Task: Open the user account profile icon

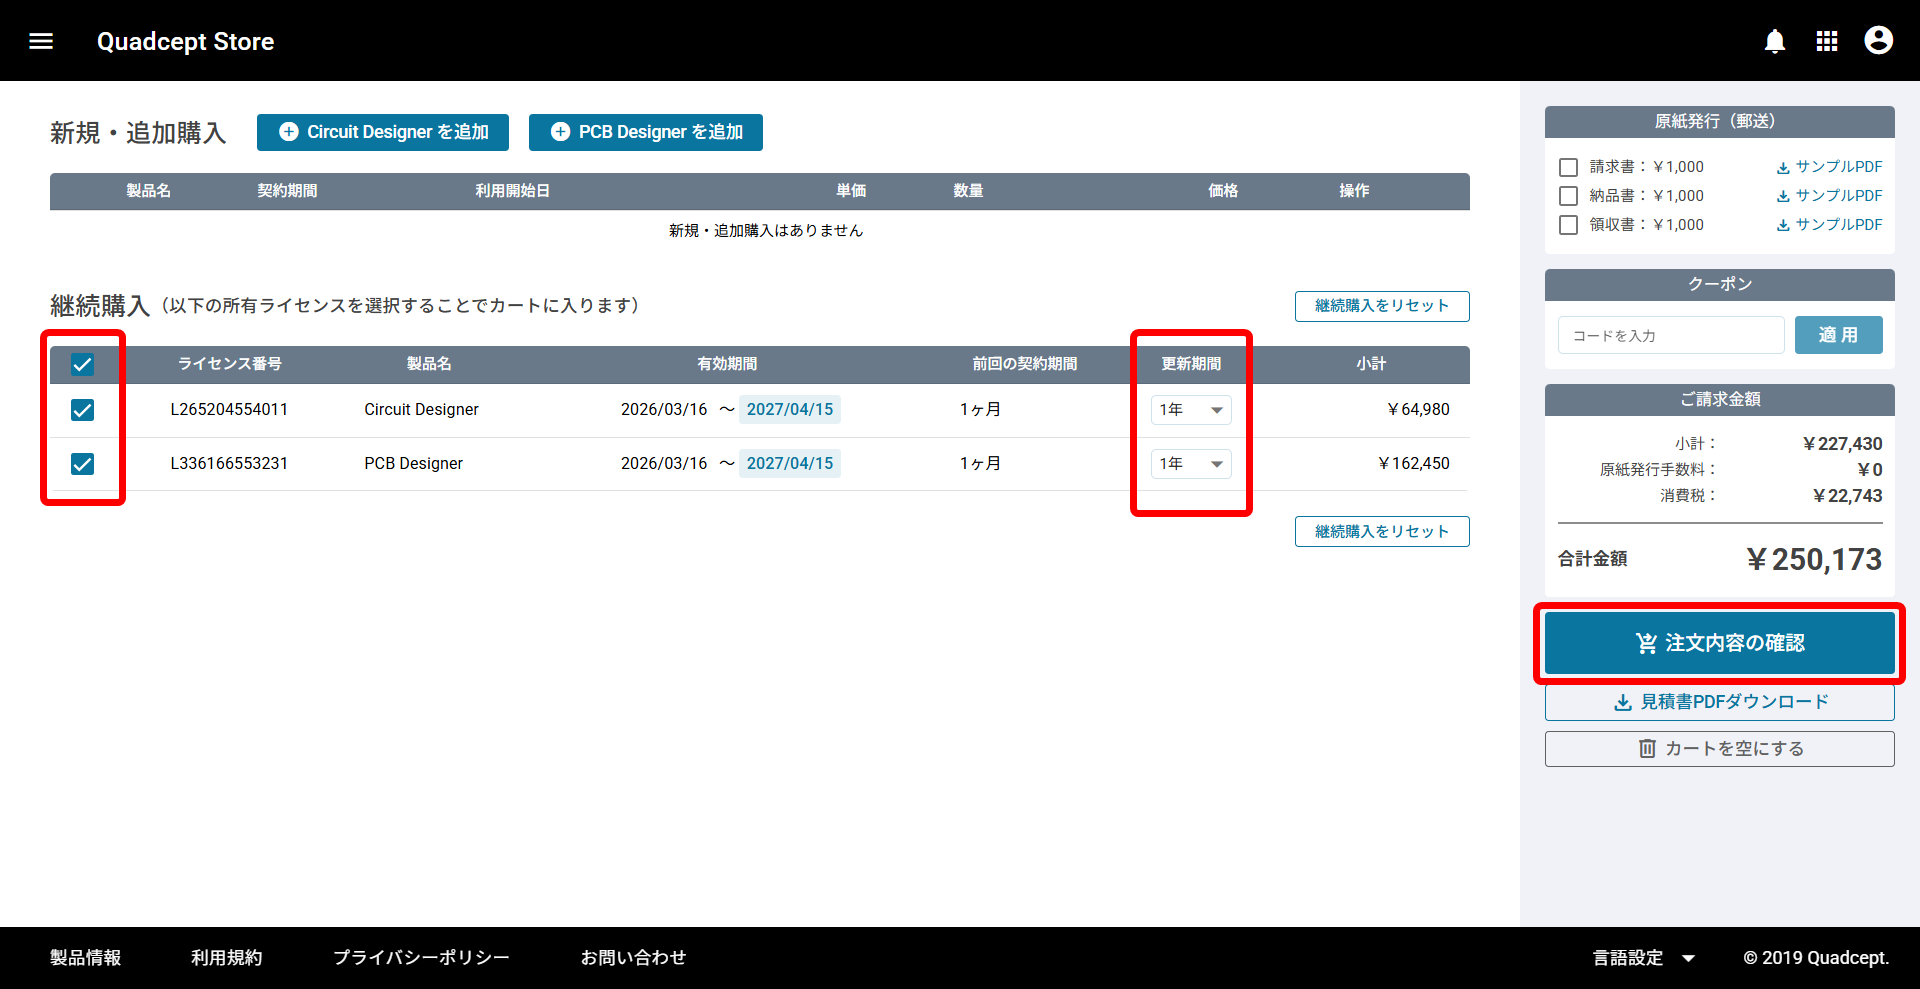Action: pos(1878,41)
